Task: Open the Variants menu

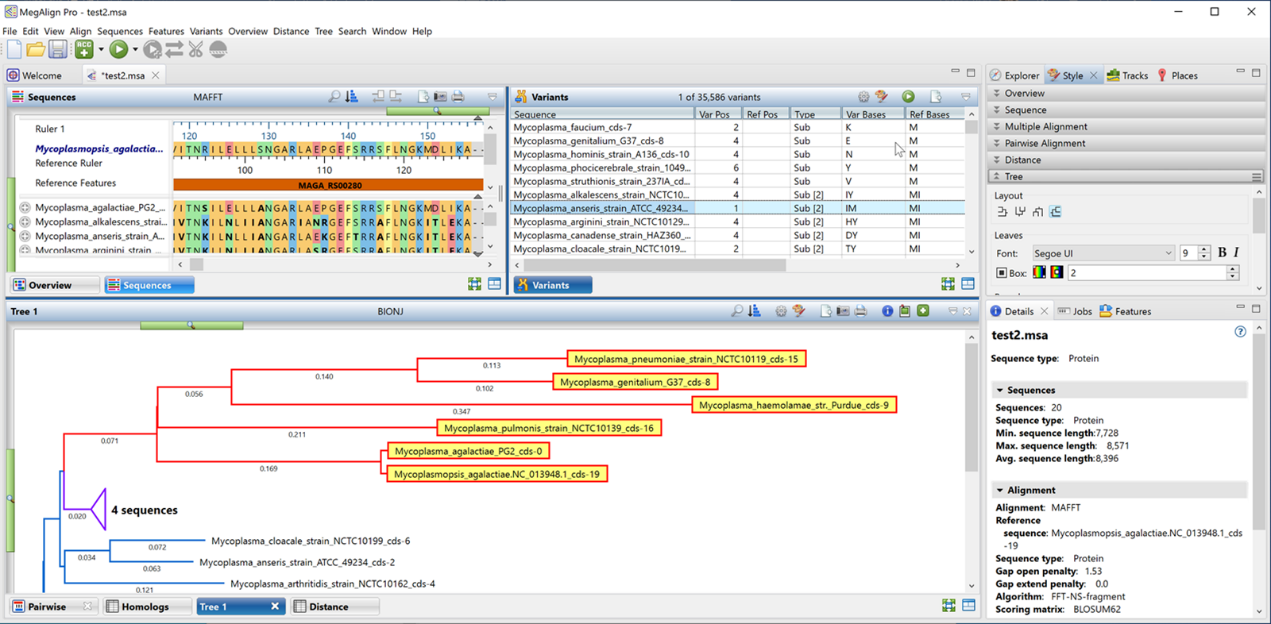Action: pos(206,31)
